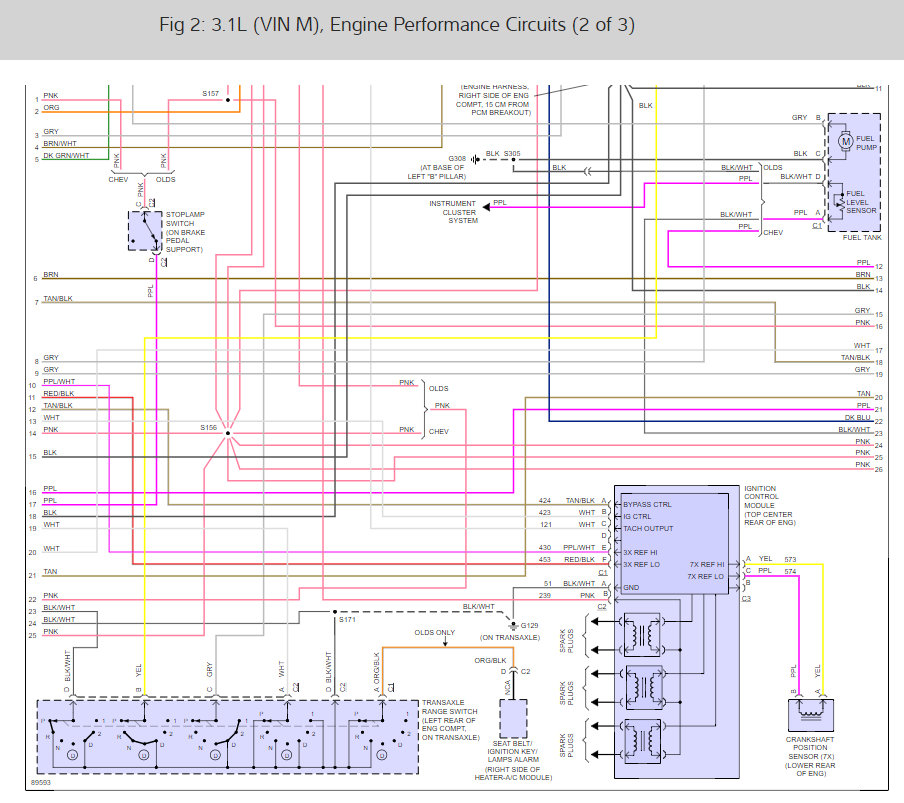Click the instrument cluster system arrowhead

click(487, 206)
